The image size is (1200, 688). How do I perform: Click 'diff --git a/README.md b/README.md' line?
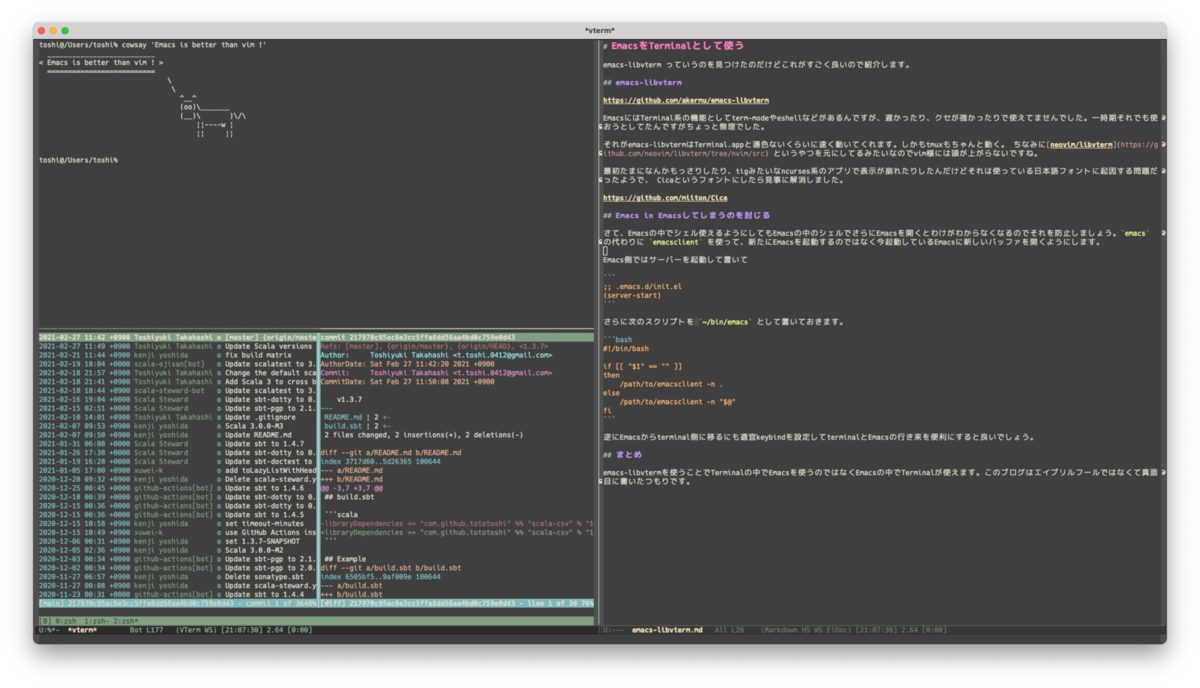click(x=391, y=453)
